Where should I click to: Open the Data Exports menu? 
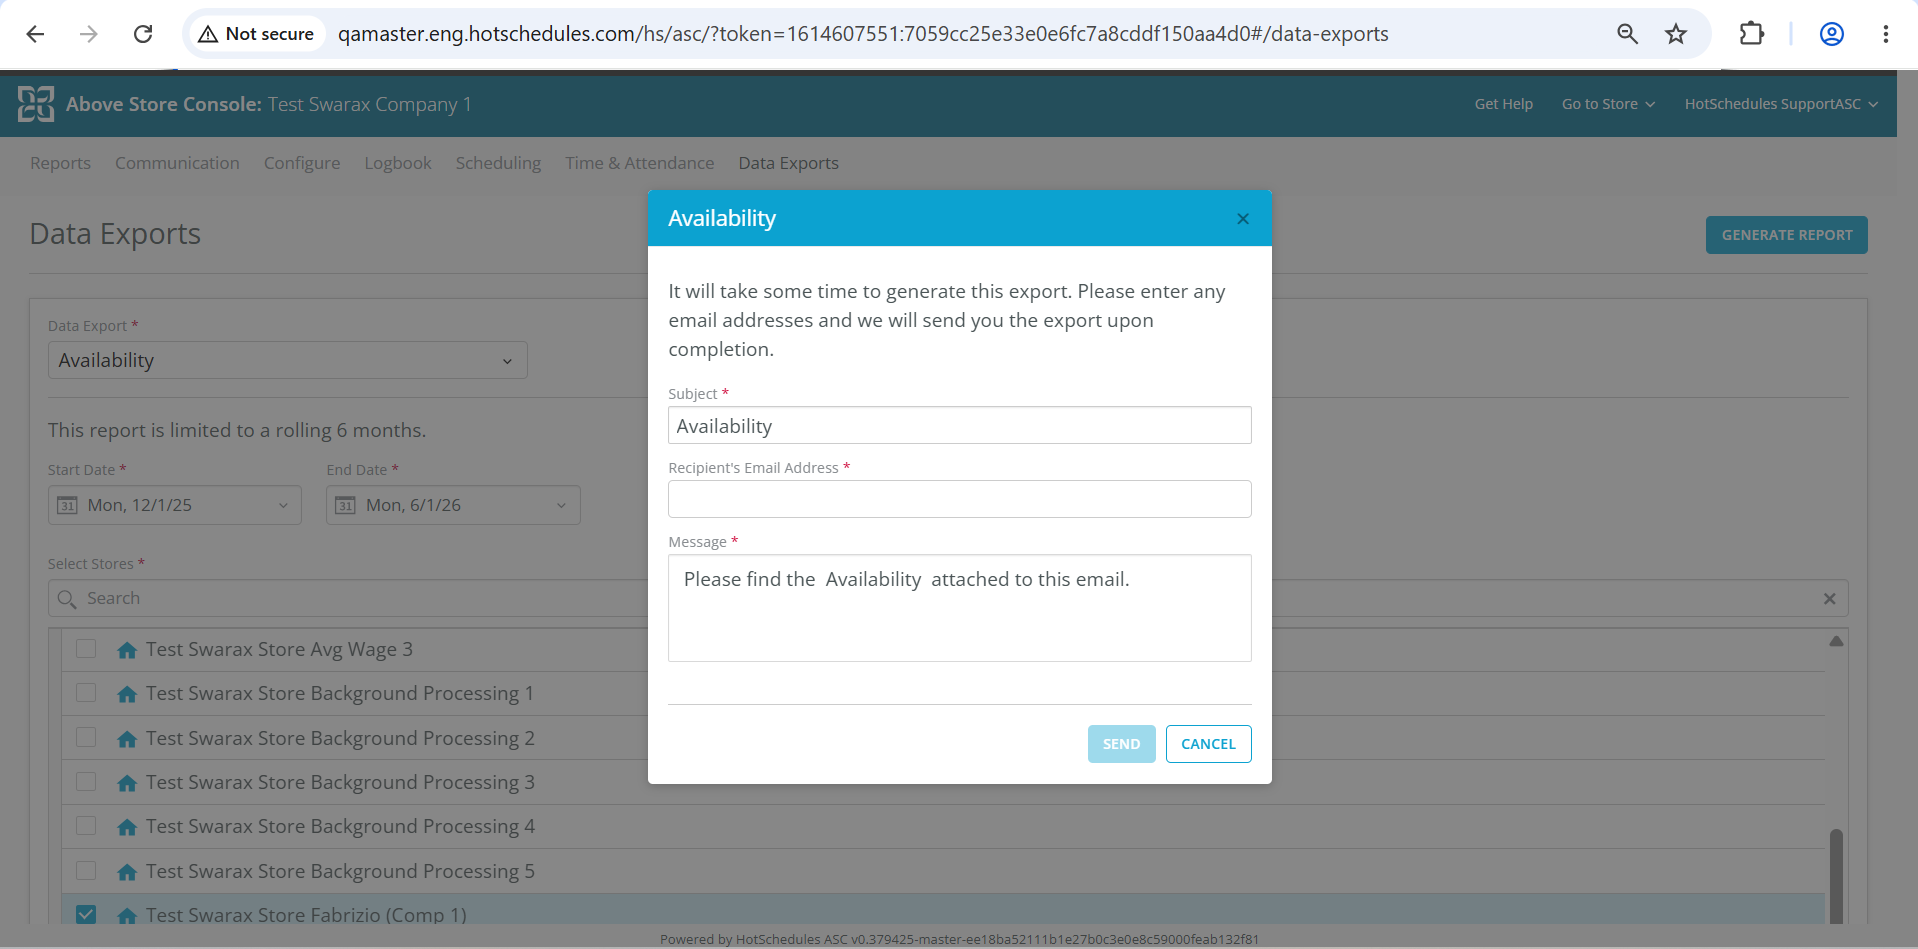click(788, 163)
